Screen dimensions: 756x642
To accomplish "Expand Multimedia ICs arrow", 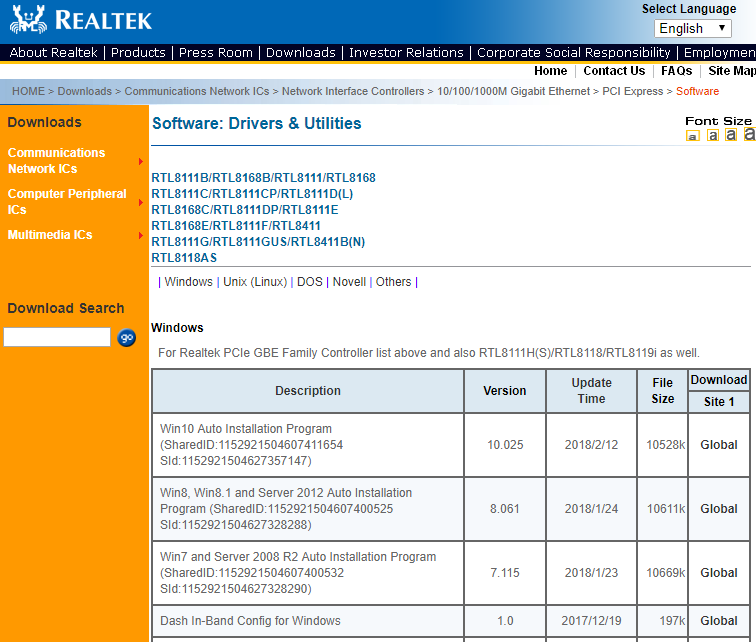I will click(141, 235).
